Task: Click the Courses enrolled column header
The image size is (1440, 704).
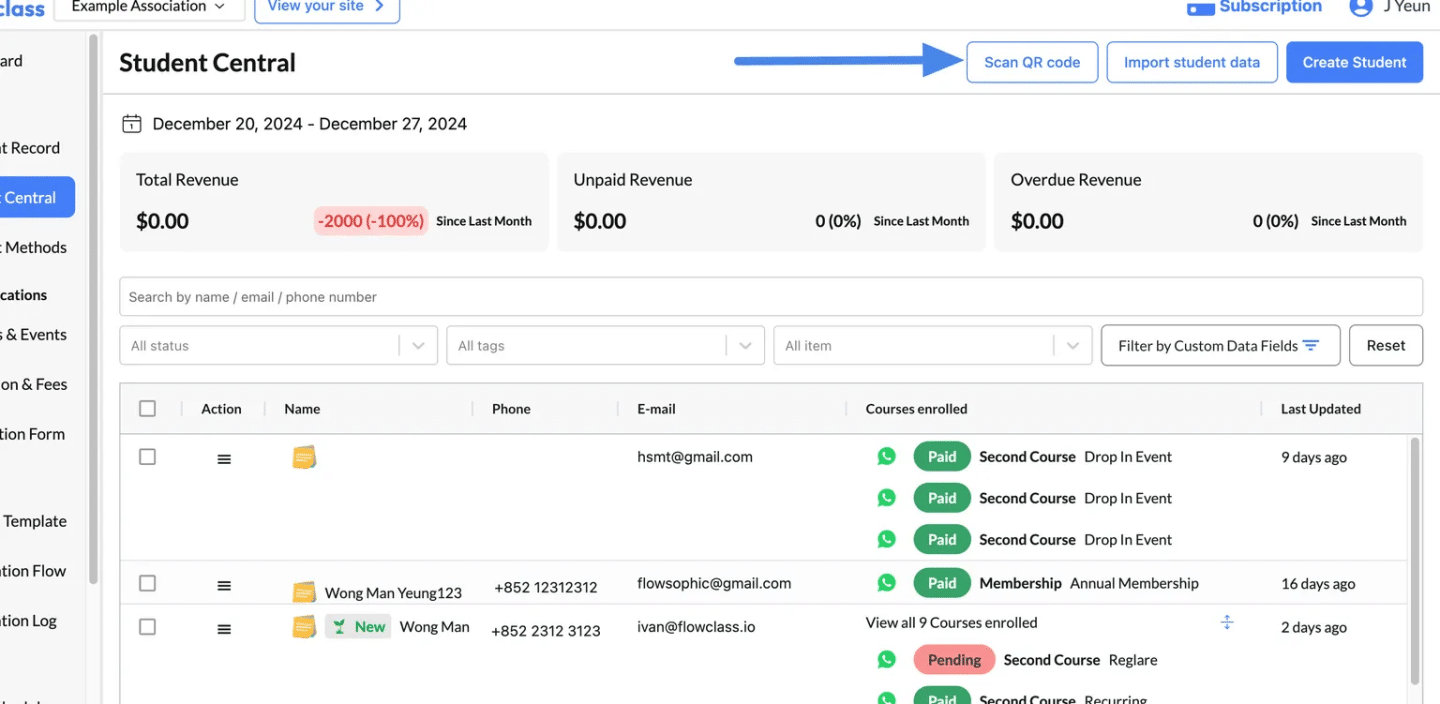Action: tap(916, 409)
